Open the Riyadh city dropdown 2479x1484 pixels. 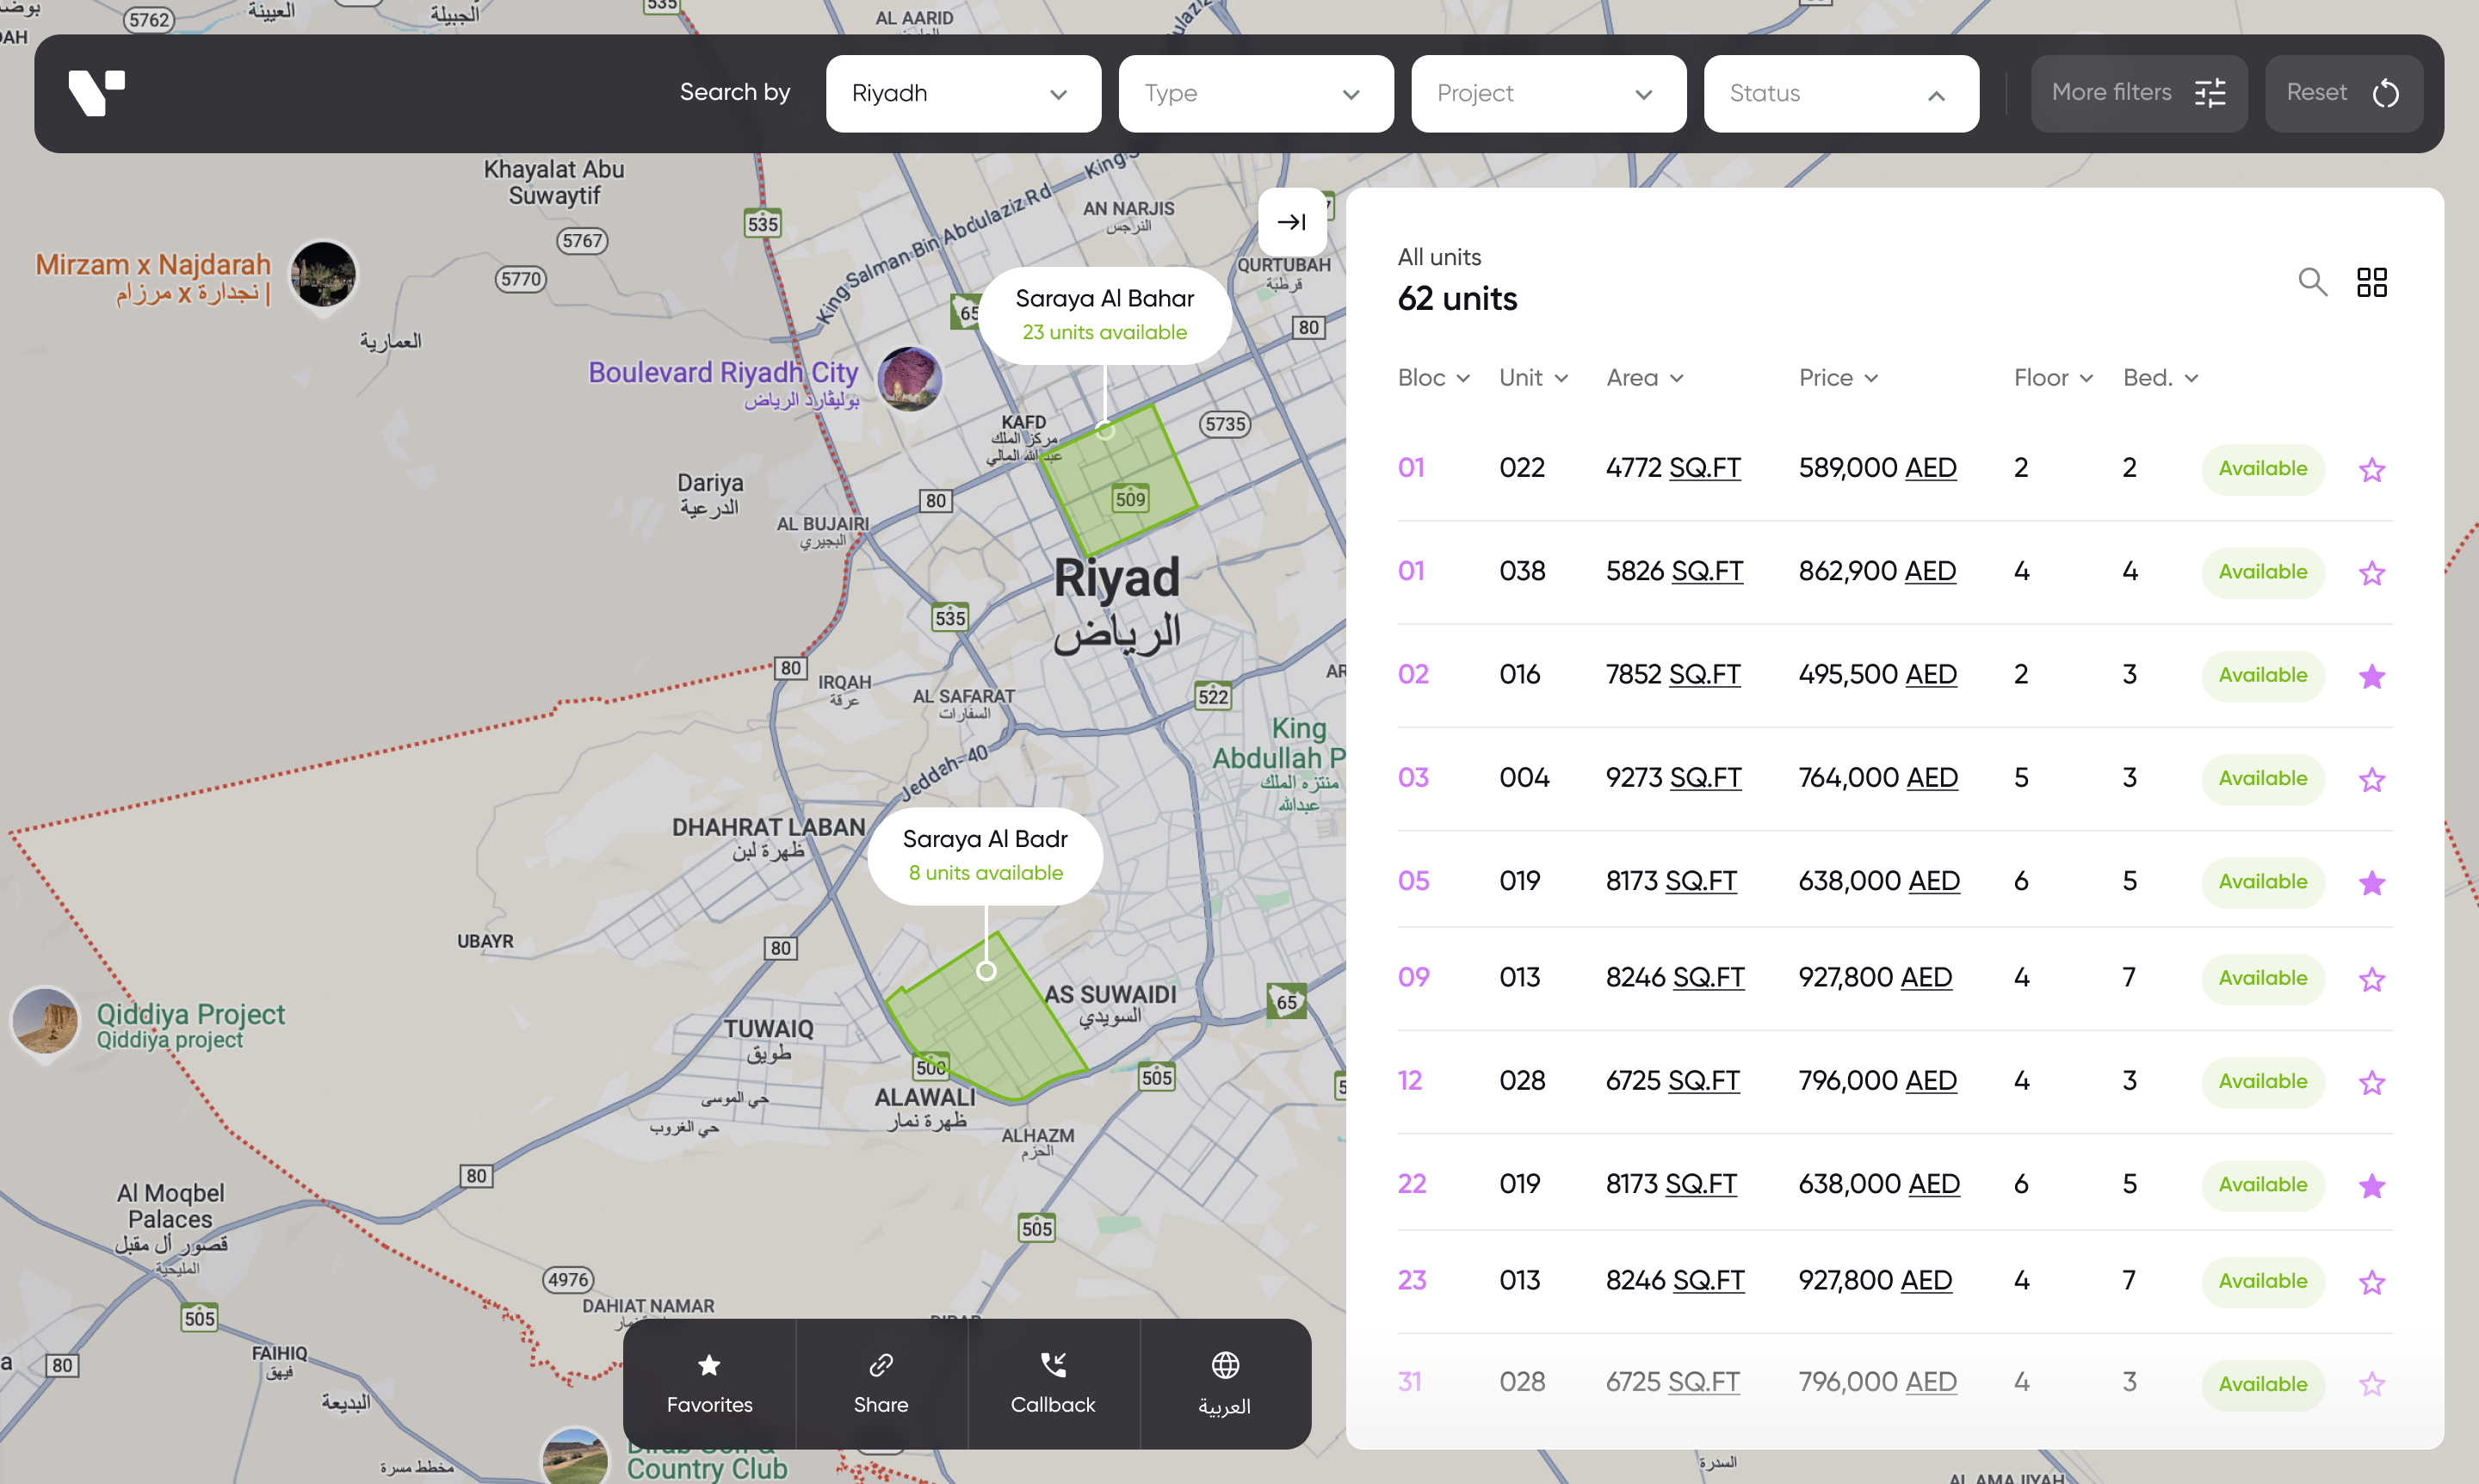(x=962, y=94)
